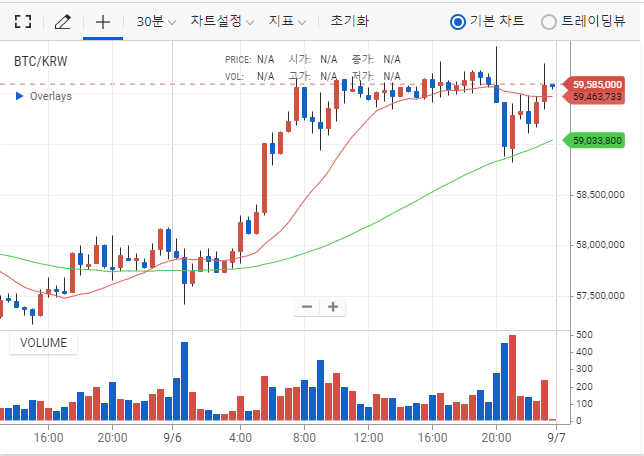Select the pencil drawing tool

[x=63, y=21]
